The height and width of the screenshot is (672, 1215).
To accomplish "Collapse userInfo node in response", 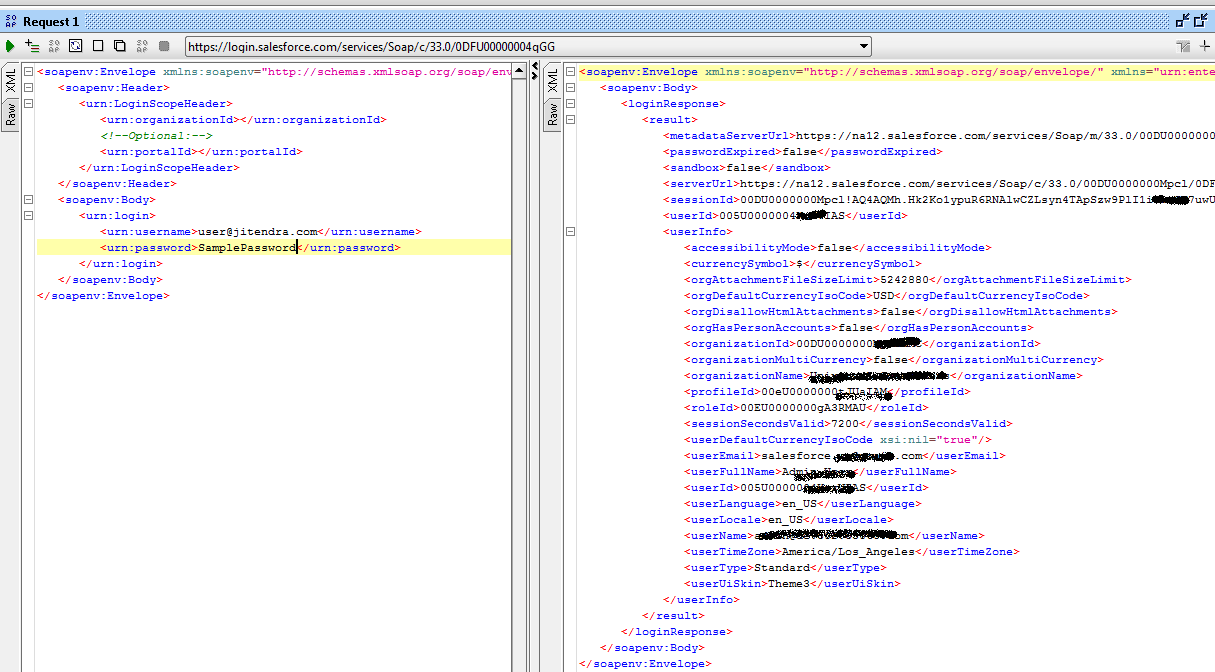I will (570, 232).
